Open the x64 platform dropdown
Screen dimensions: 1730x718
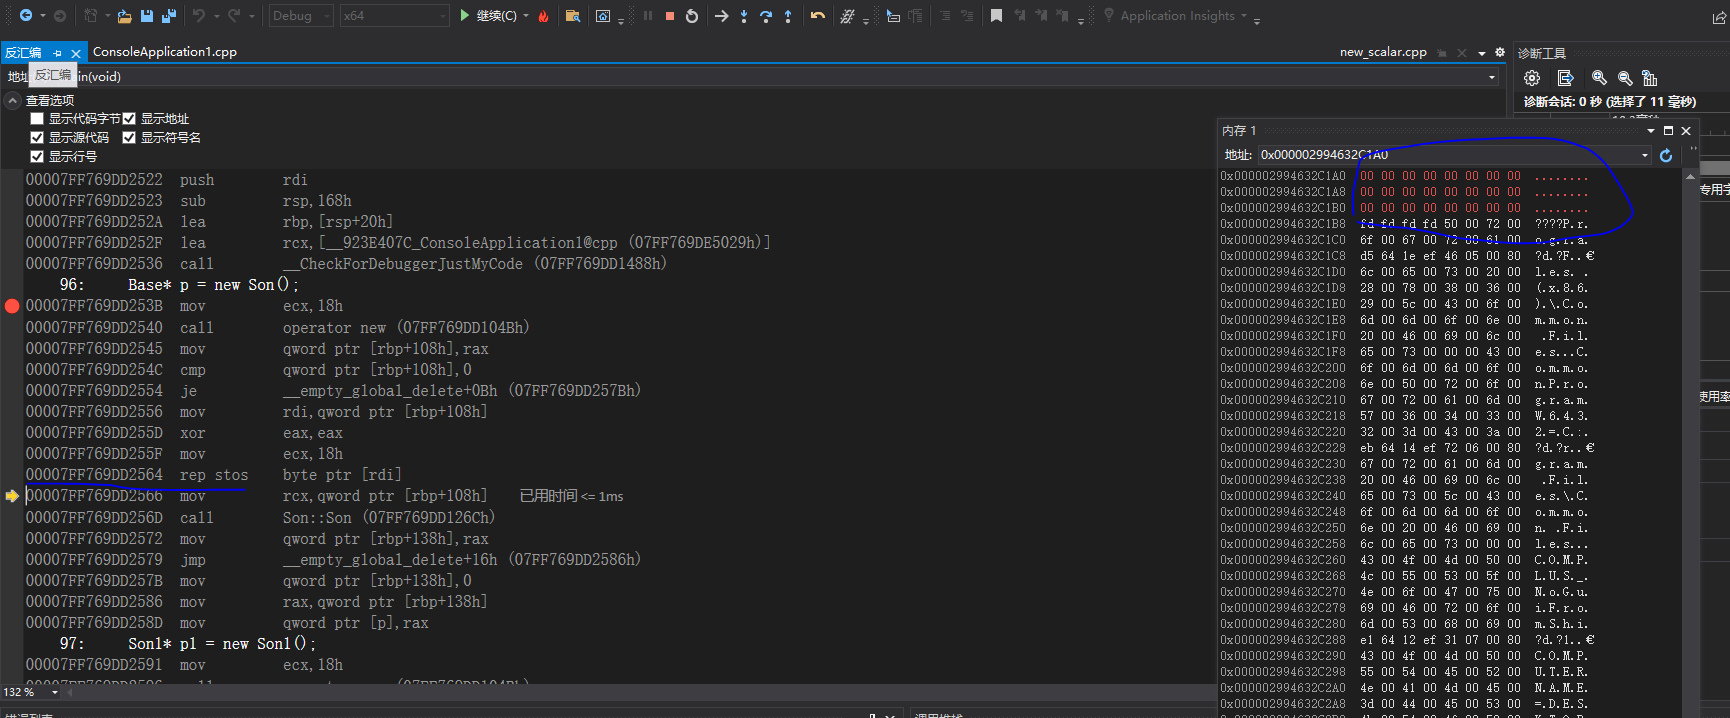point(394,16)
